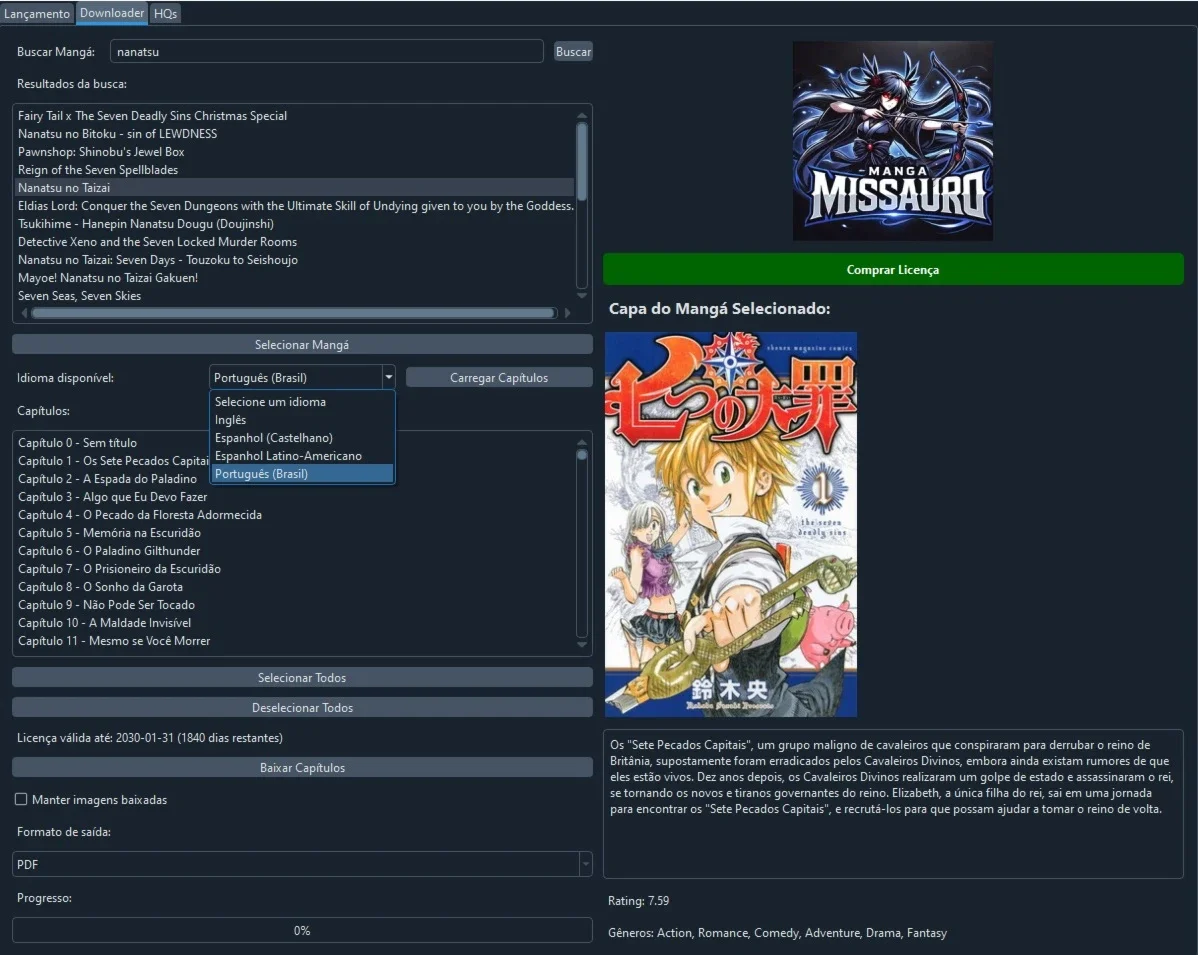Screen dimensions: 1198x955
Task: Click the Gêneros list text
Action: click(777, 933)
